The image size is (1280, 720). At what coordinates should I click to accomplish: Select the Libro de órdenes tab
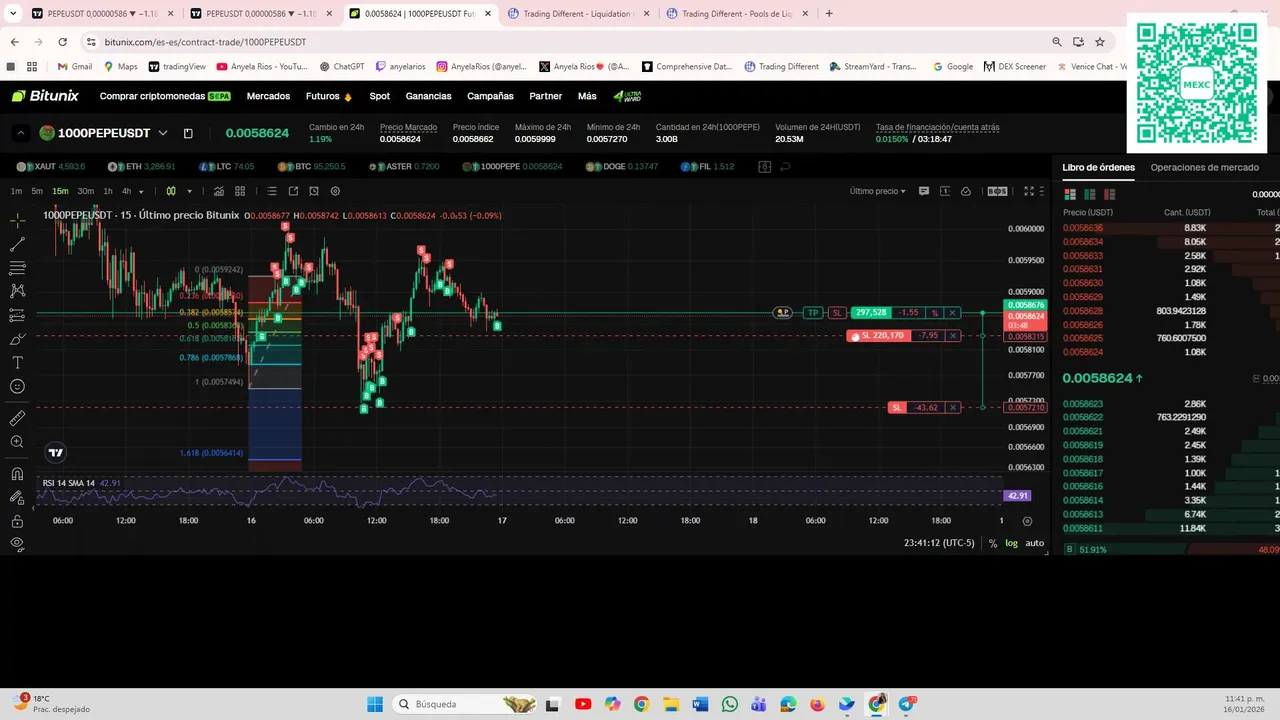pos(1098,167)
